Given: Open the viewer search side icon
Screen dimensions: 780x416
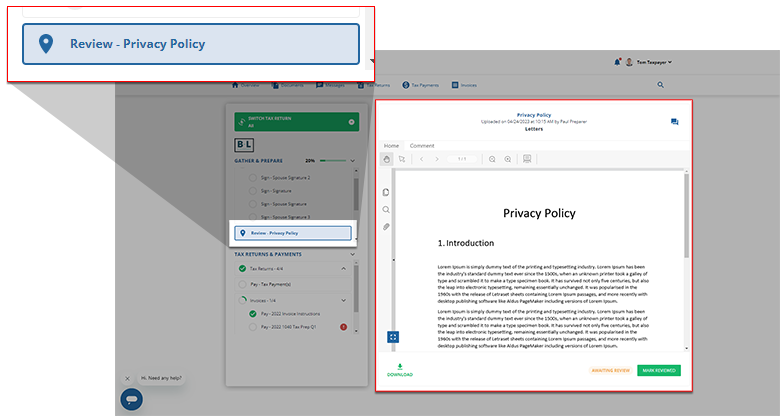Looking at the screenshot, I should (386, 209).
